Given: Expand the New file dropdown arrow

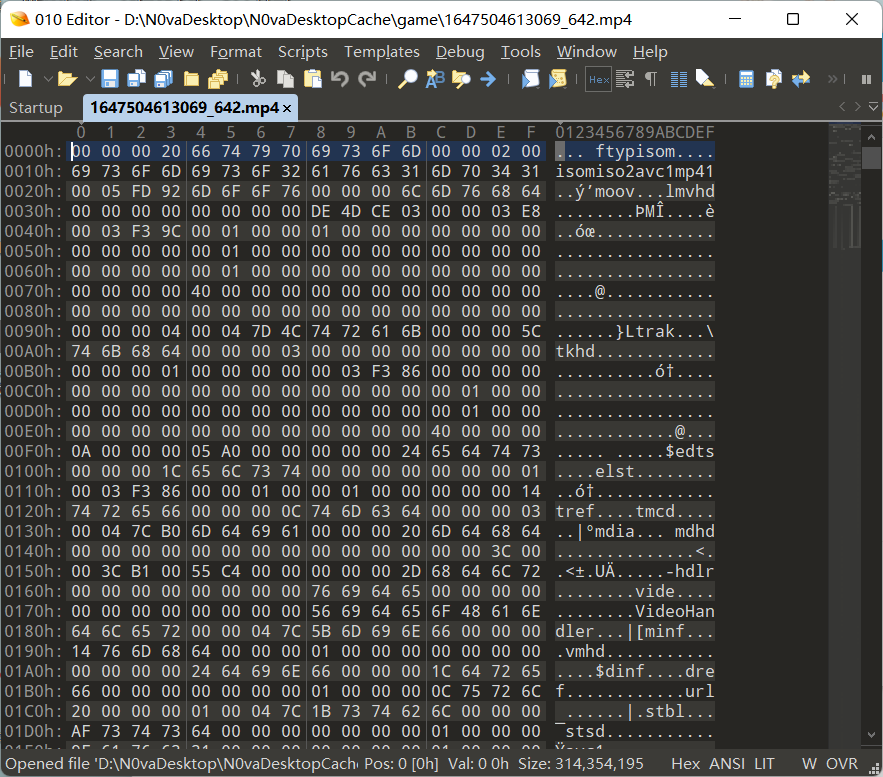Looking at the screenshot, I should (x=48, y=79).
